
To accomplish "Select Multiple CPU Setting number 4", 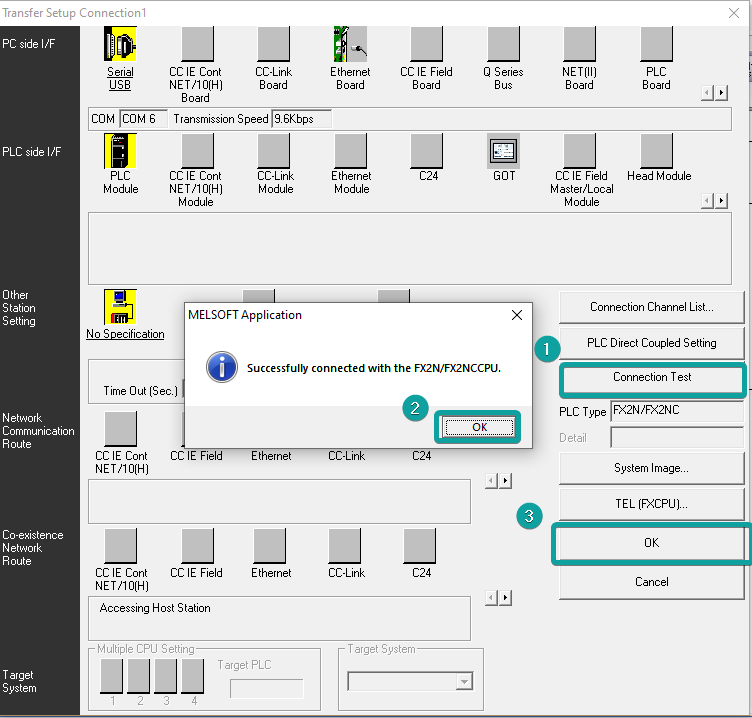I will pyautogui.click(x=192, y=676).
